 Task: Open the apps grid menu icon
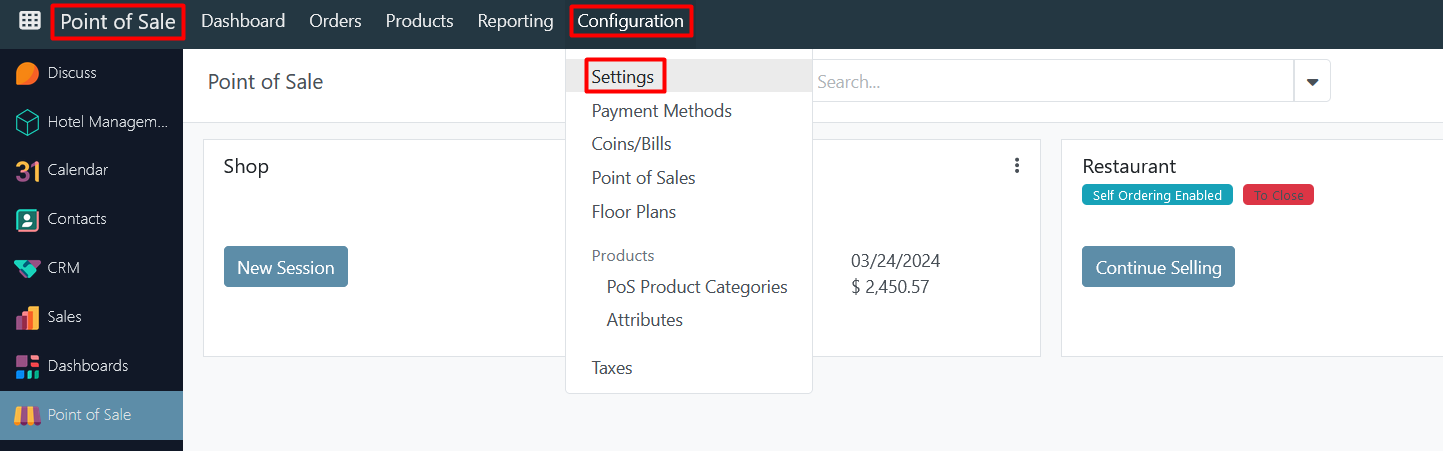click(x=30, y=20)
